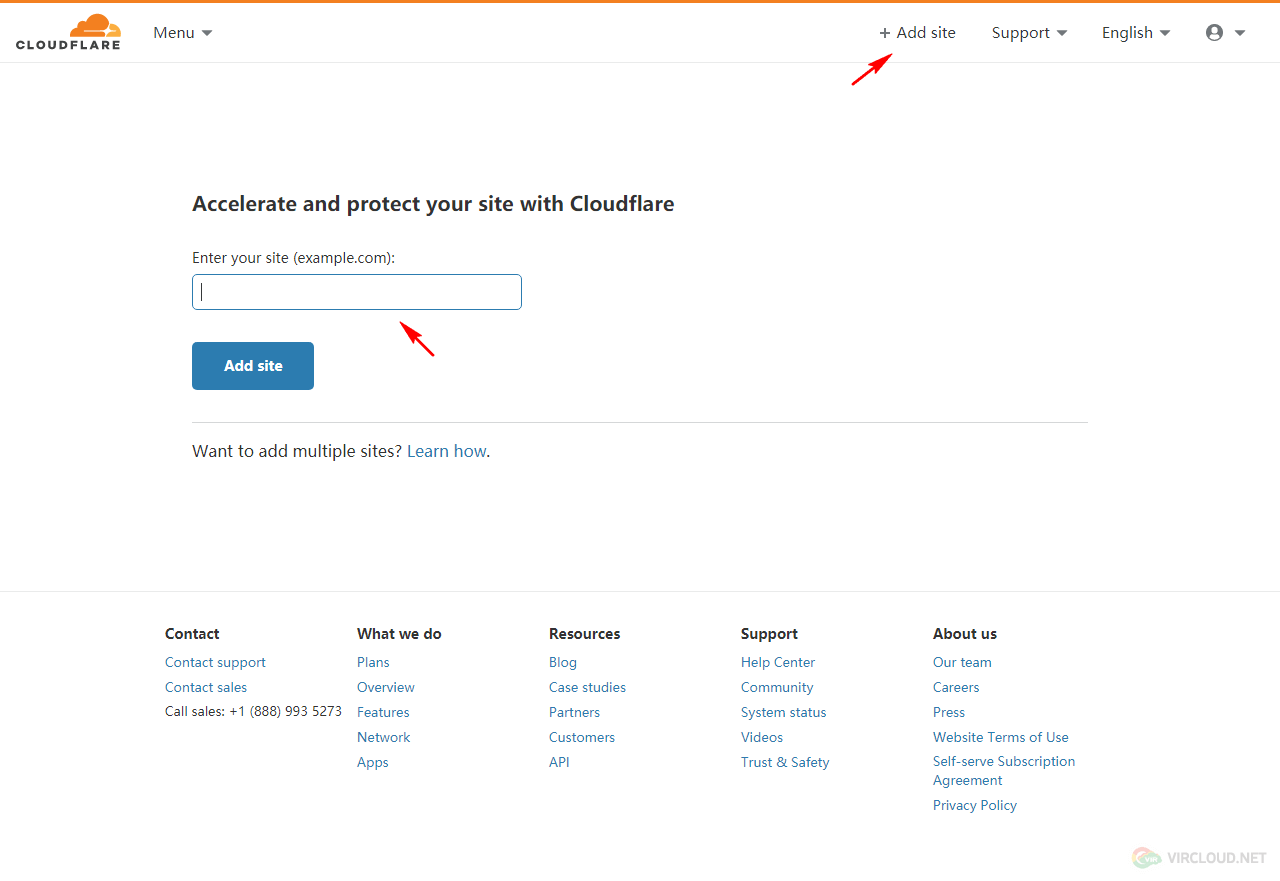This screenshot has width=1280, height=881.
Task: Expand the Menu dropdown
Action: (182, 33)
